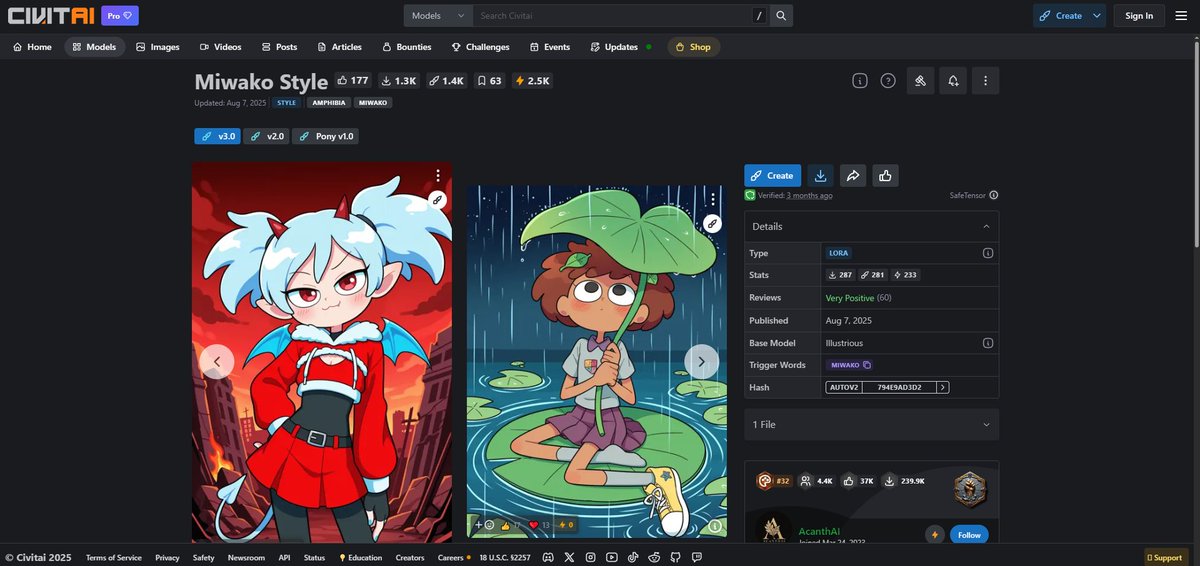Click the download model icon button
The height and width of the screenshot is (566, 1200).
(x=821, y=175)
